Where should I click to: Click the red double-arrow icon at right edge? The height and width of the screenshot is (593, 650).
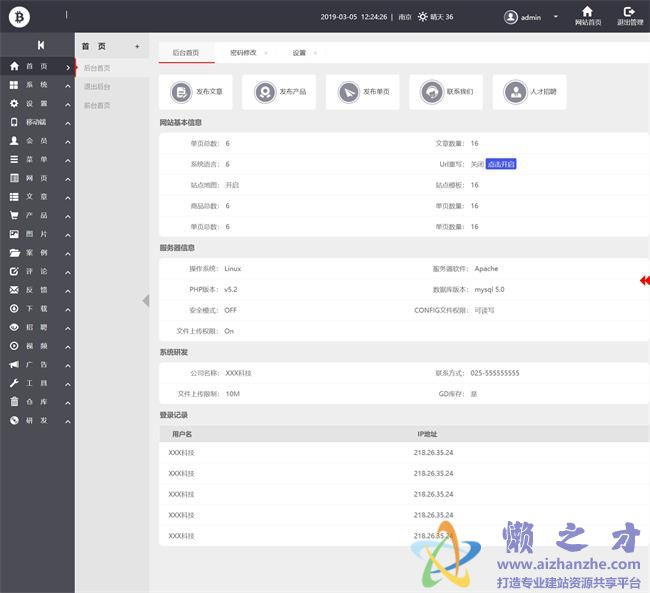coord(645,281)
